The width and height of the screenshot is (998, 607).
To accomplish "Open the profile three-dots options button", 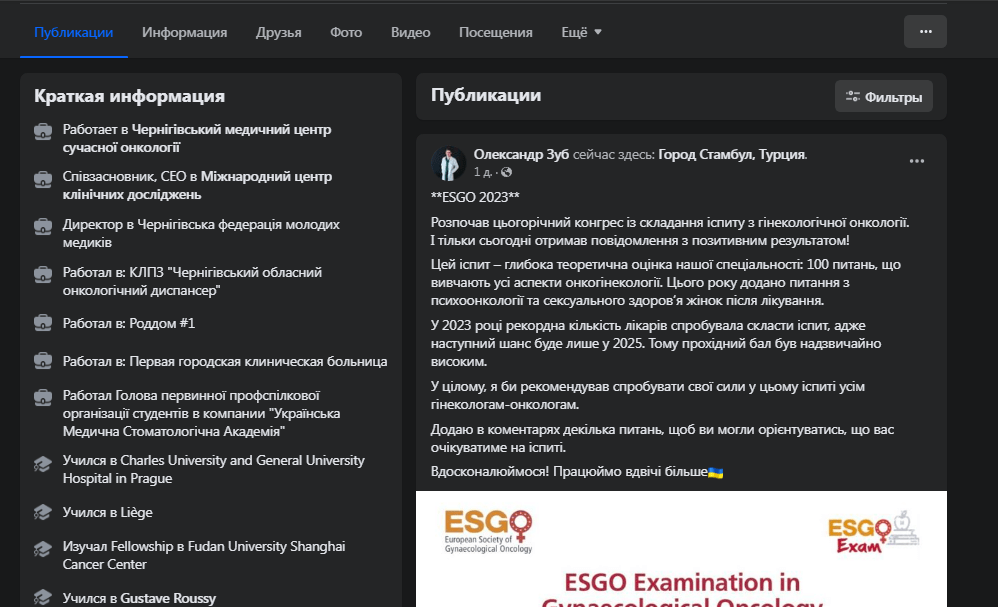I will pos(925,32).
